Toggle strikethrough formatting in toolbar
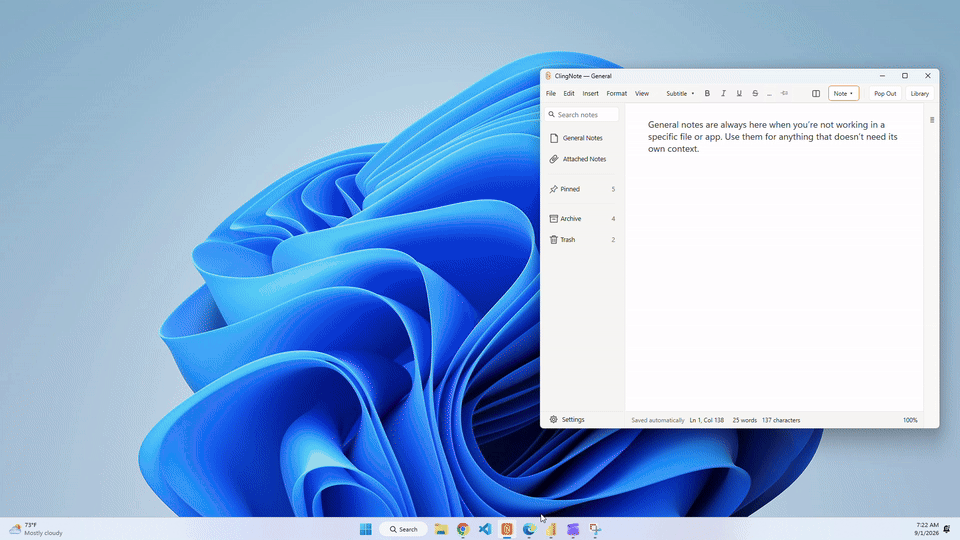The width and height of the screenshot is (960, 540). click(x=755, y=94)
